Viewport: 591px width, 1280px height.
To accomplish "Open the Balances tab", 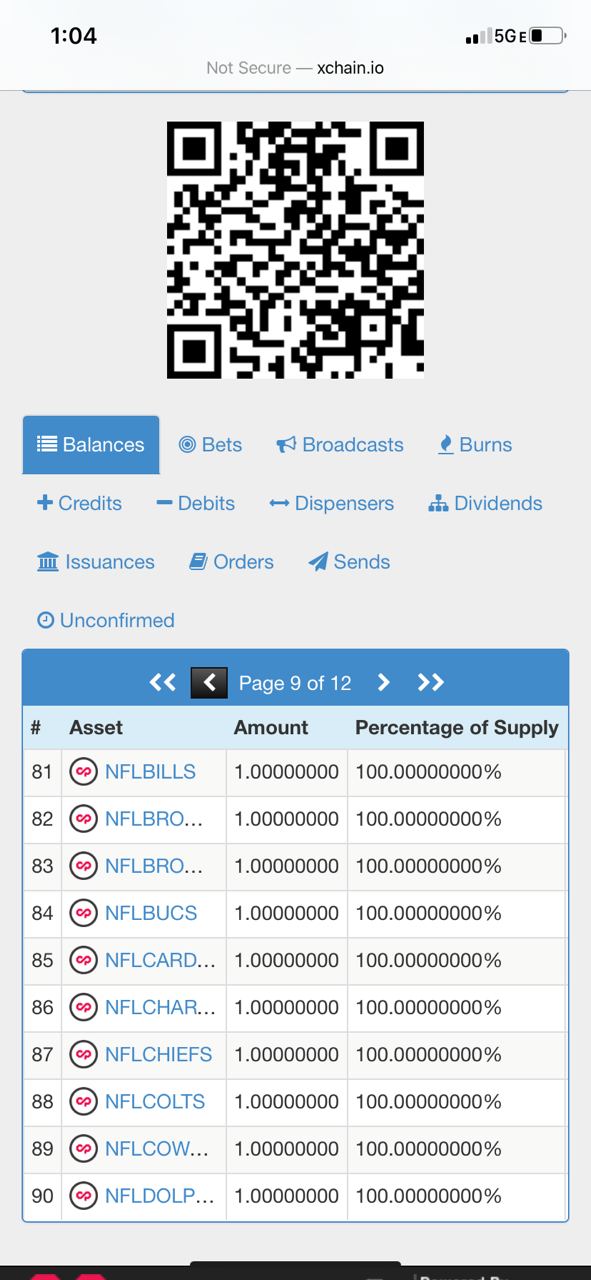I will pos(91,445).
